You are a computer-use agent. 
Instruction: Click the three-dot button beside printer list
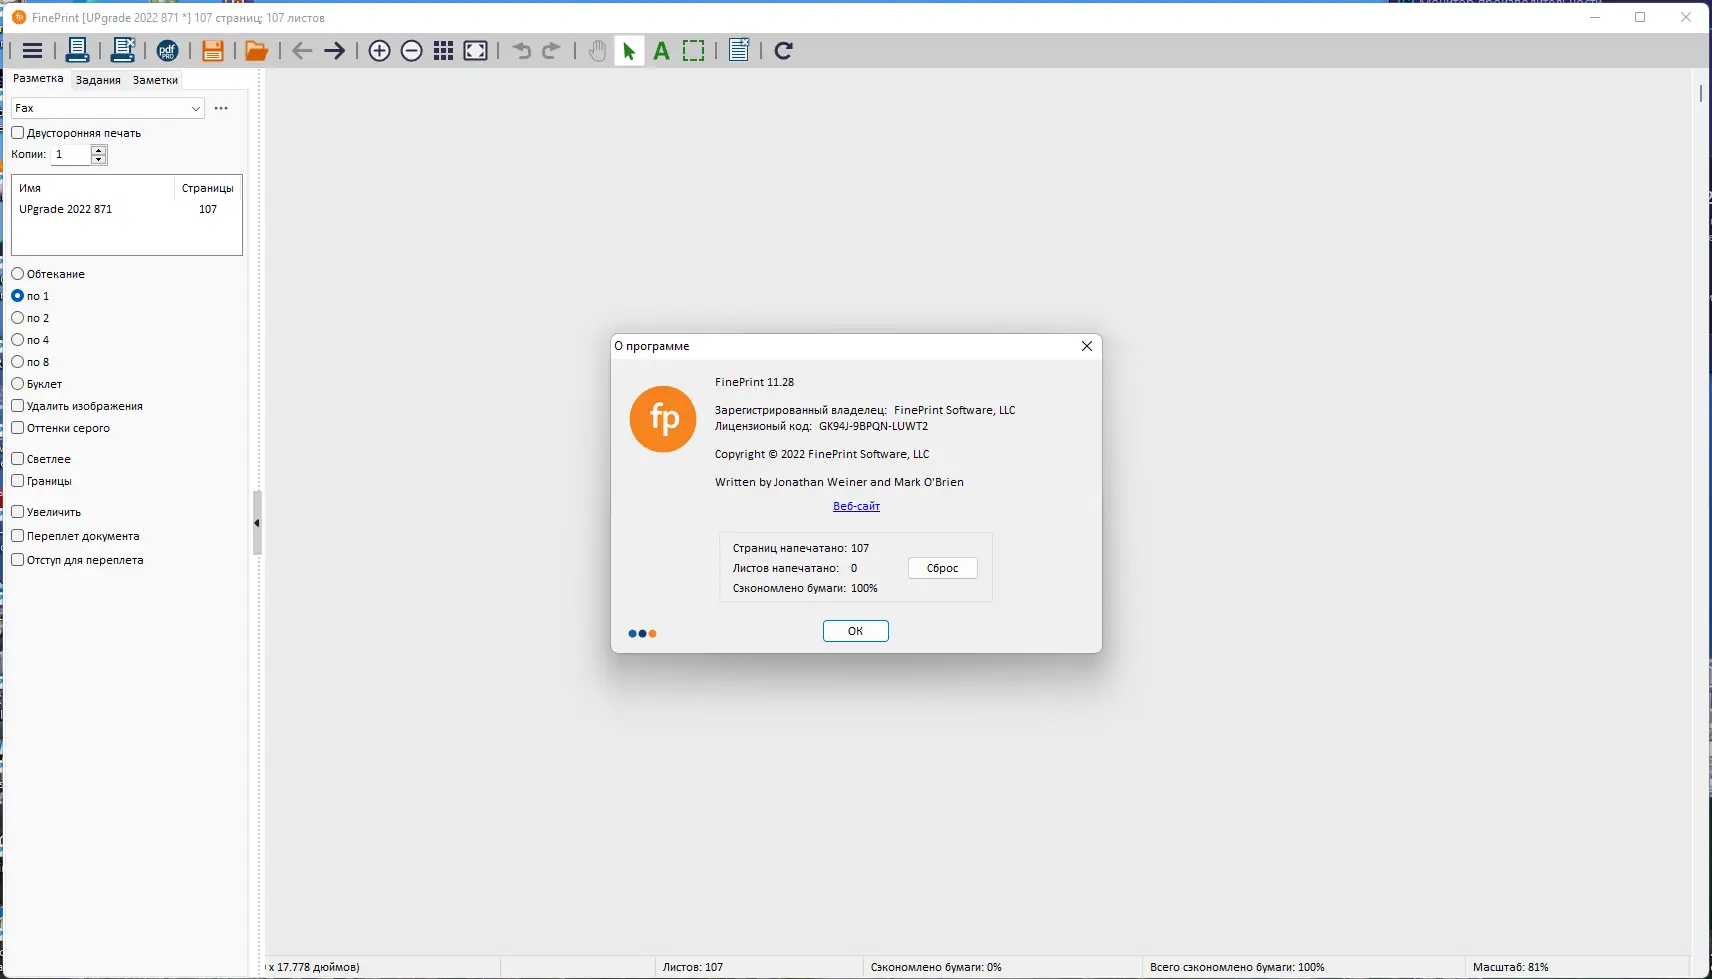(x=221, y=108)
